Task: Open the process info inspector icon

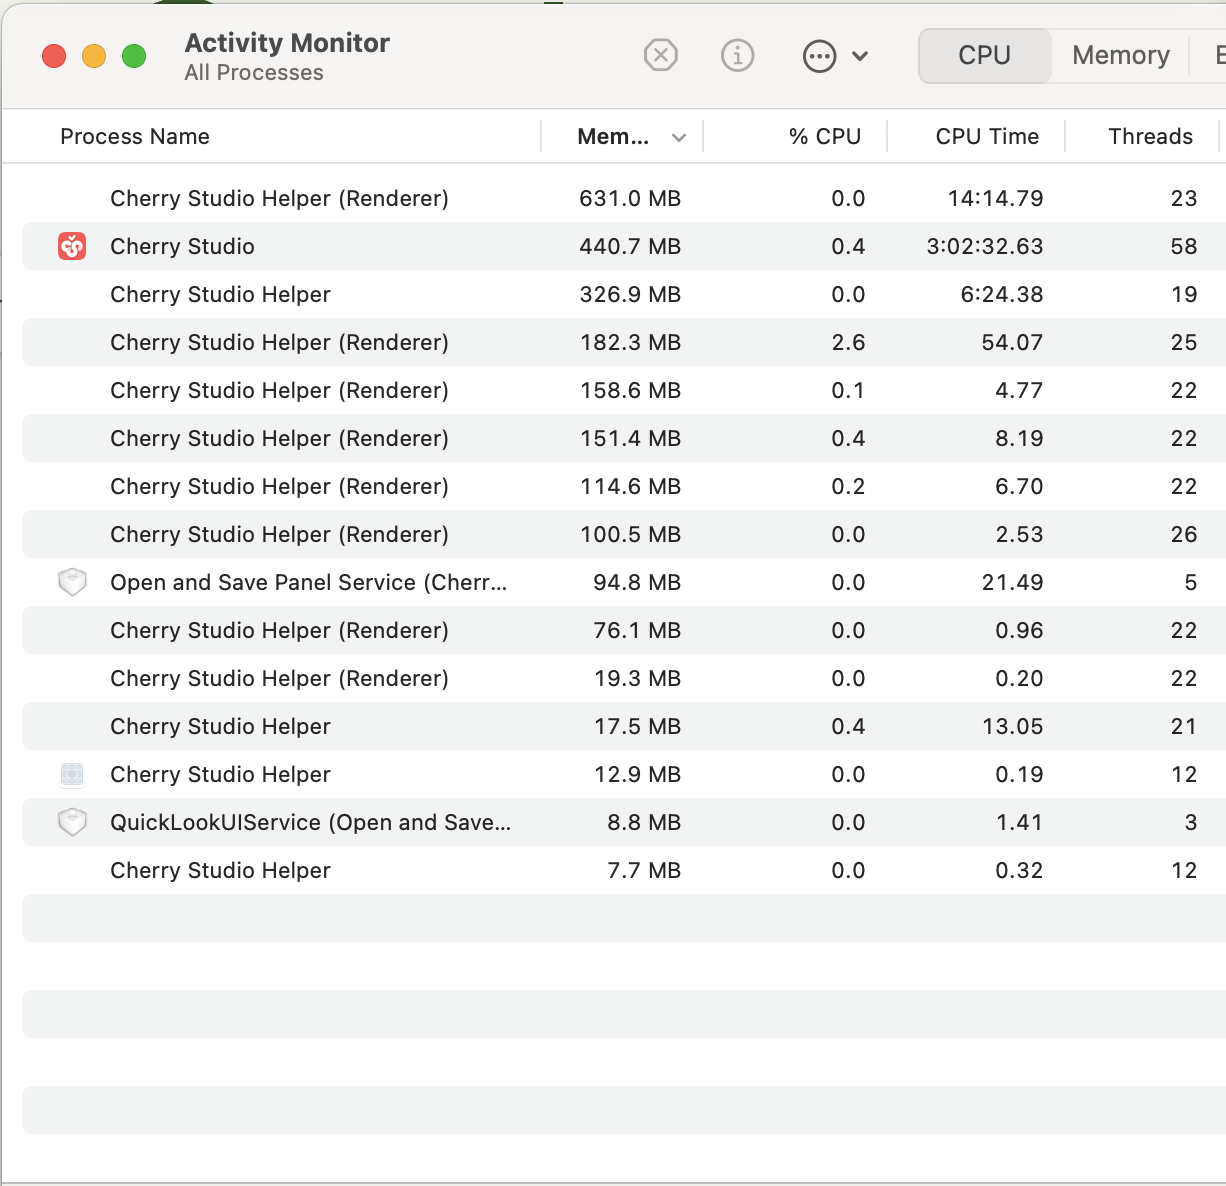Action: click(737, 55)
